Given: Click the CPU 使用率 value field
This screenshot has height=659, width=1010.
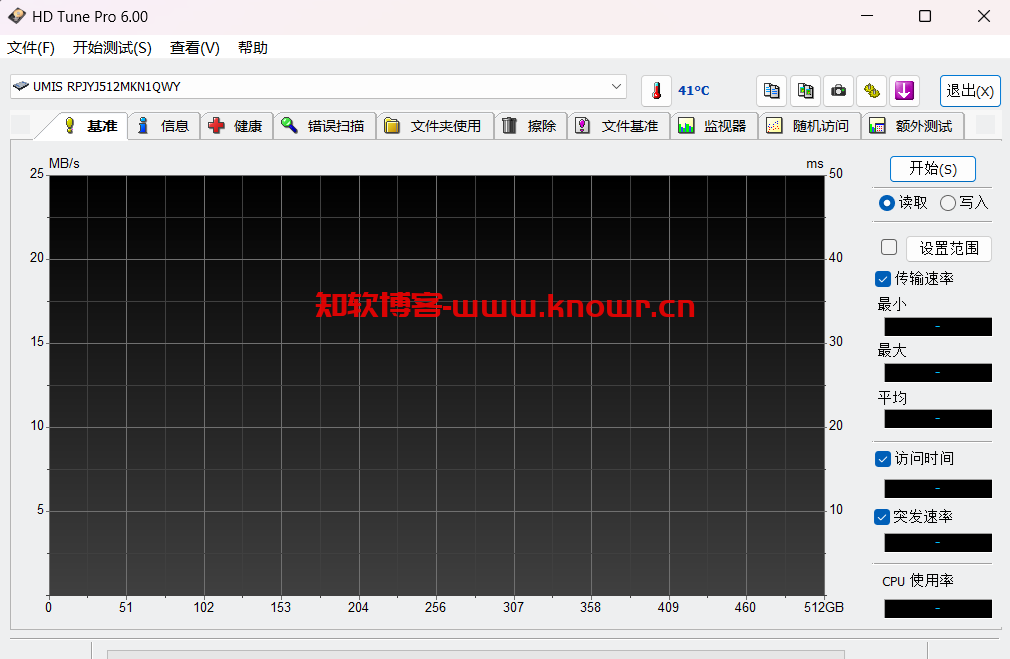Looking at the screenshot, I should coord(938,609).
